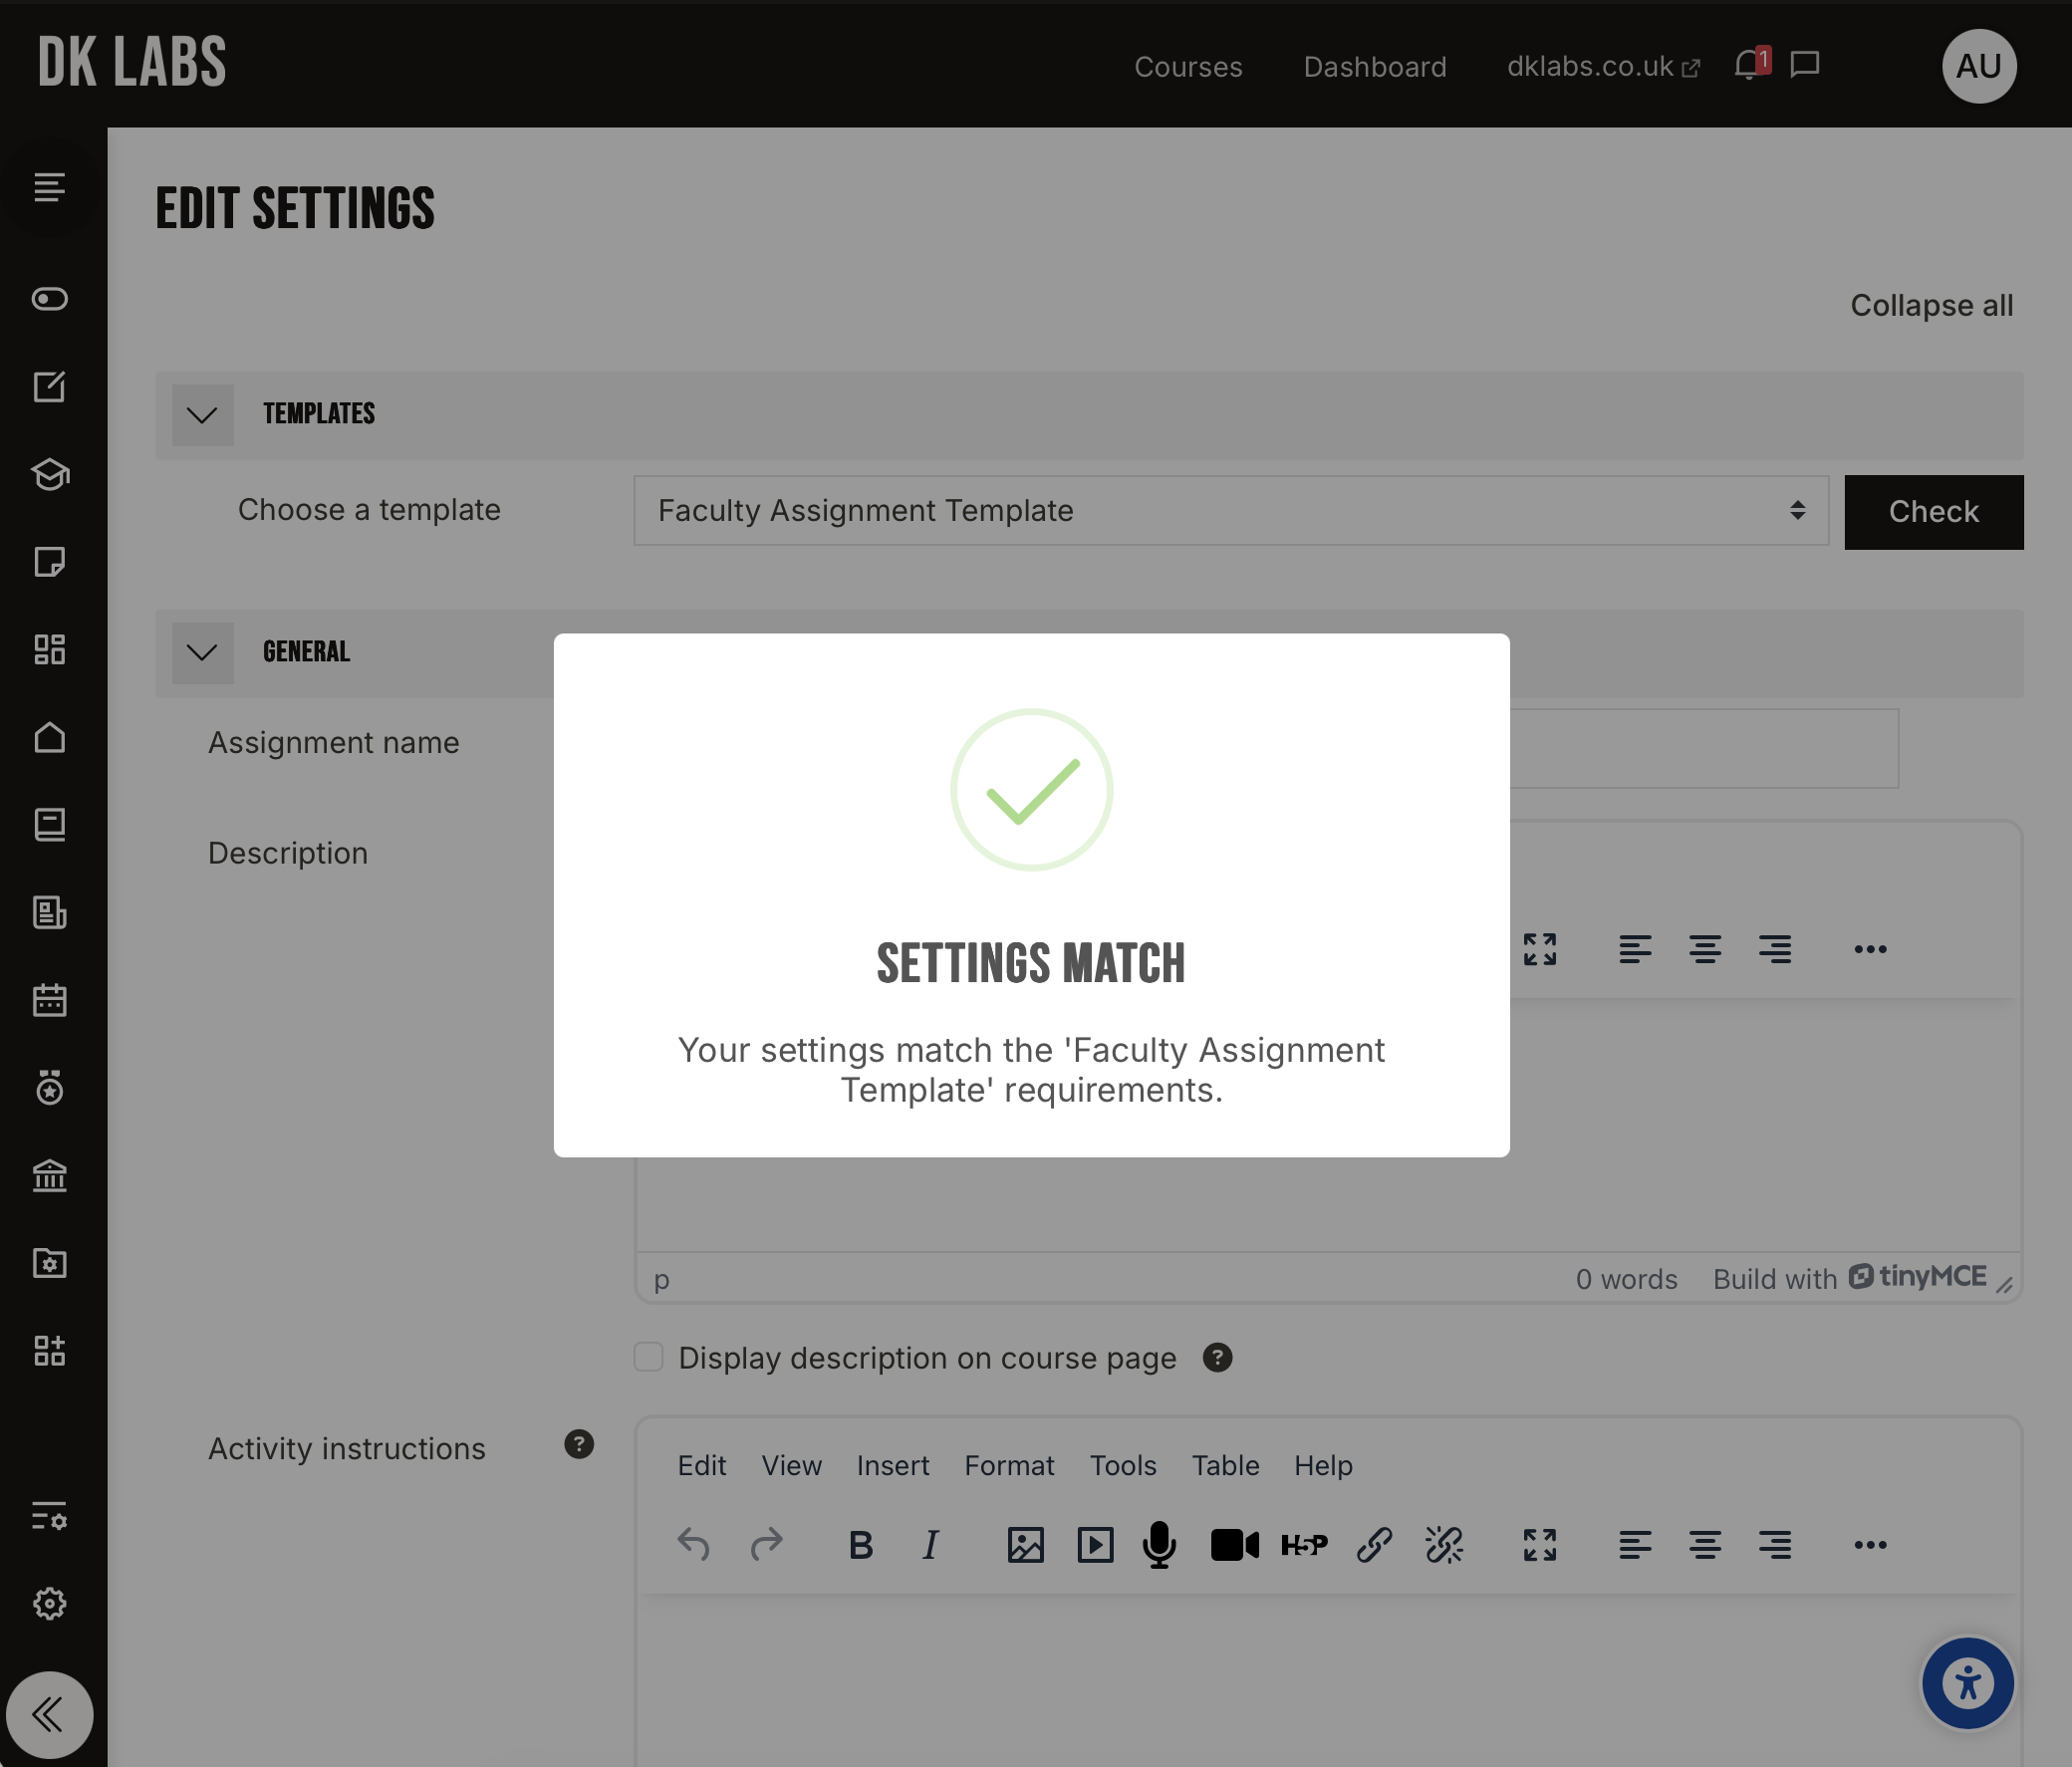Screen dimensions: 2072x1767
Task: Open the notifications bell in the header
Action: click(1747, 66)
